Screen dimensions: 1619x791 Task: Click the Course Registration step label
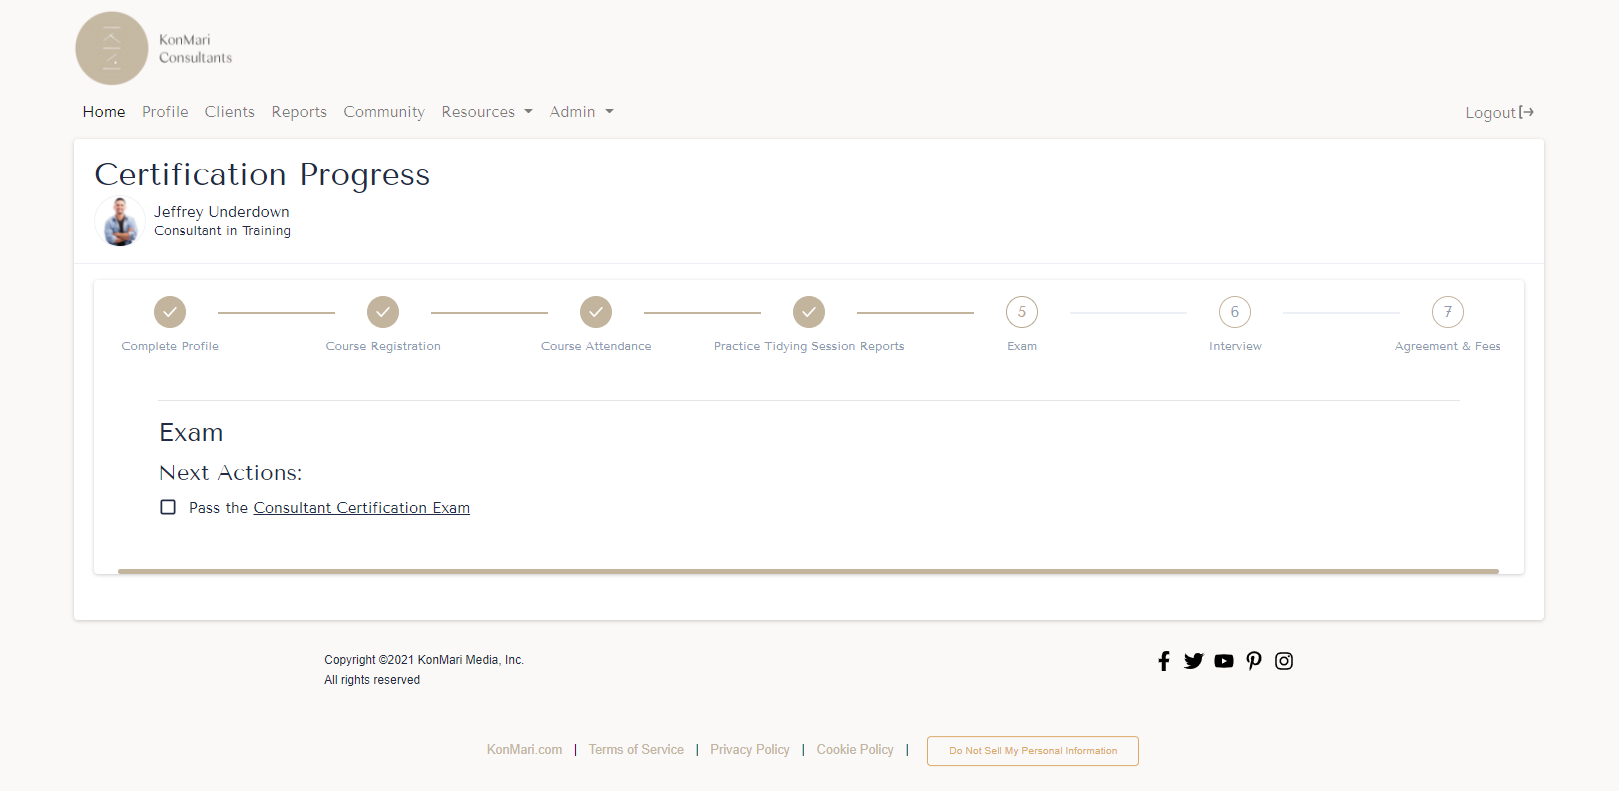[383, 346]
